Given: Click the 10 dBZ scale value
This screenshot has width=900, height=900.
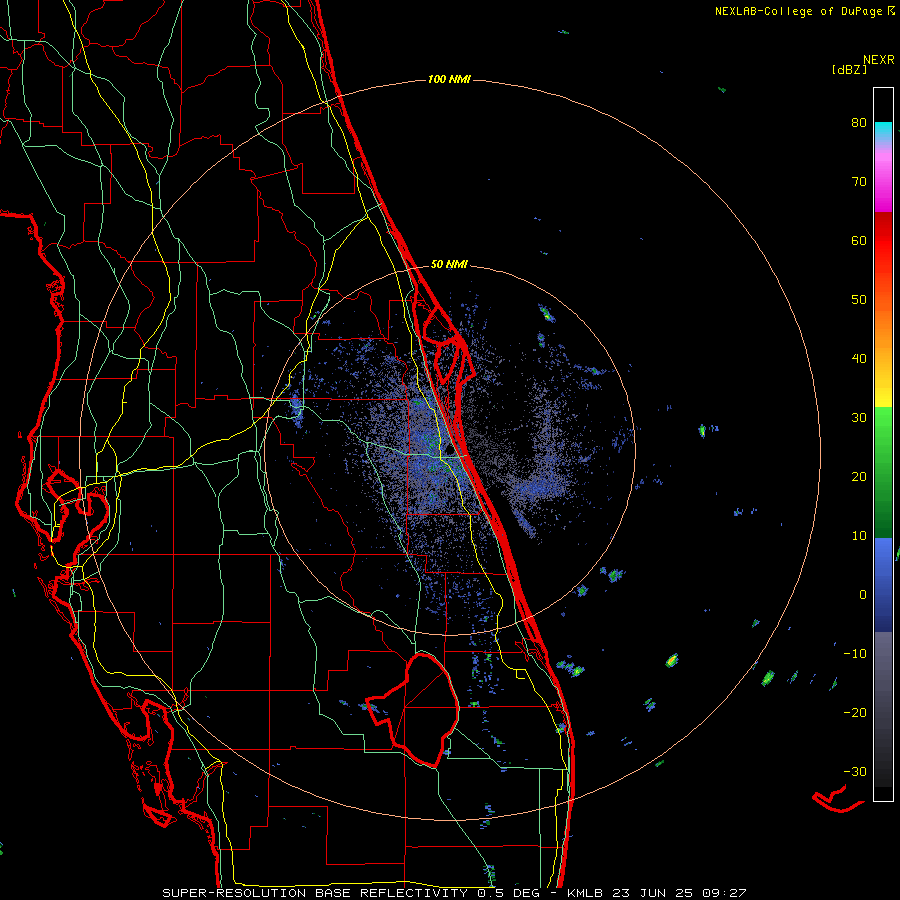Looking at the screenshot, I should click(x=859, y=536).
